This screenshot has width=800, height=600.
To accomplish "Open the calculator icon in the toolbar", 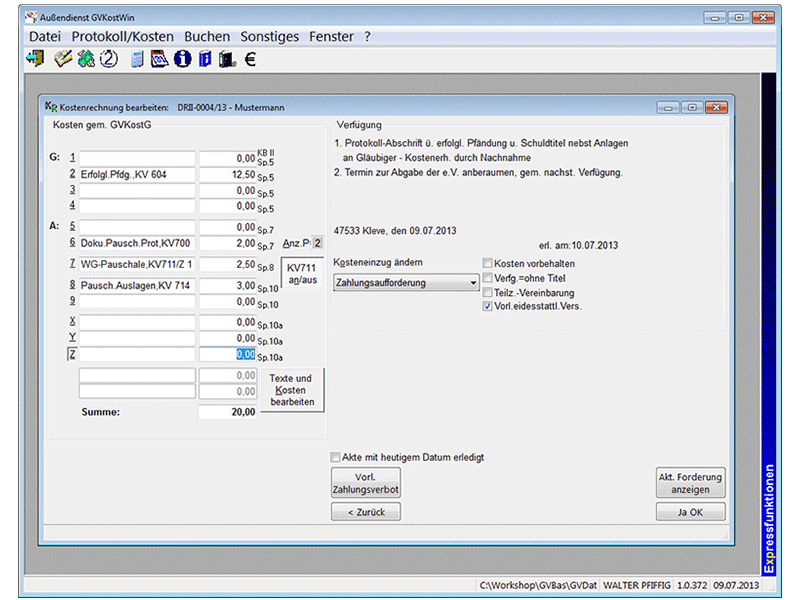I will [x=138, y=59].
